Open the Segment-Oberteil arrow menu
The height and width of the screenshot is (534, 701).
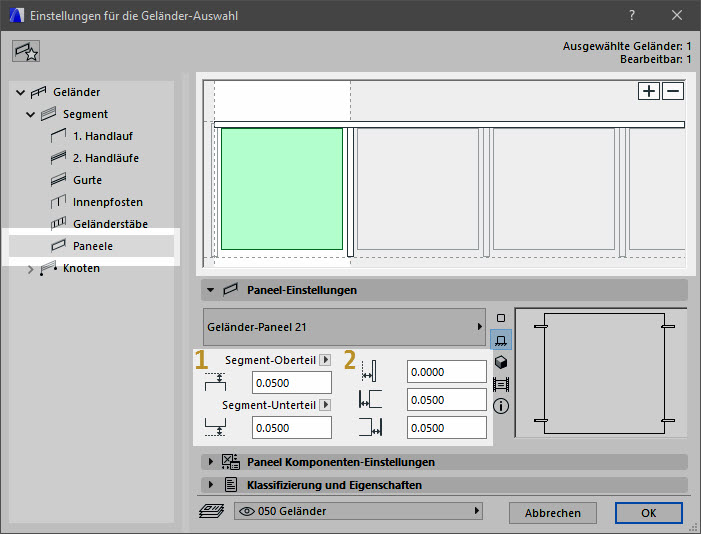(x=325, y=360)
